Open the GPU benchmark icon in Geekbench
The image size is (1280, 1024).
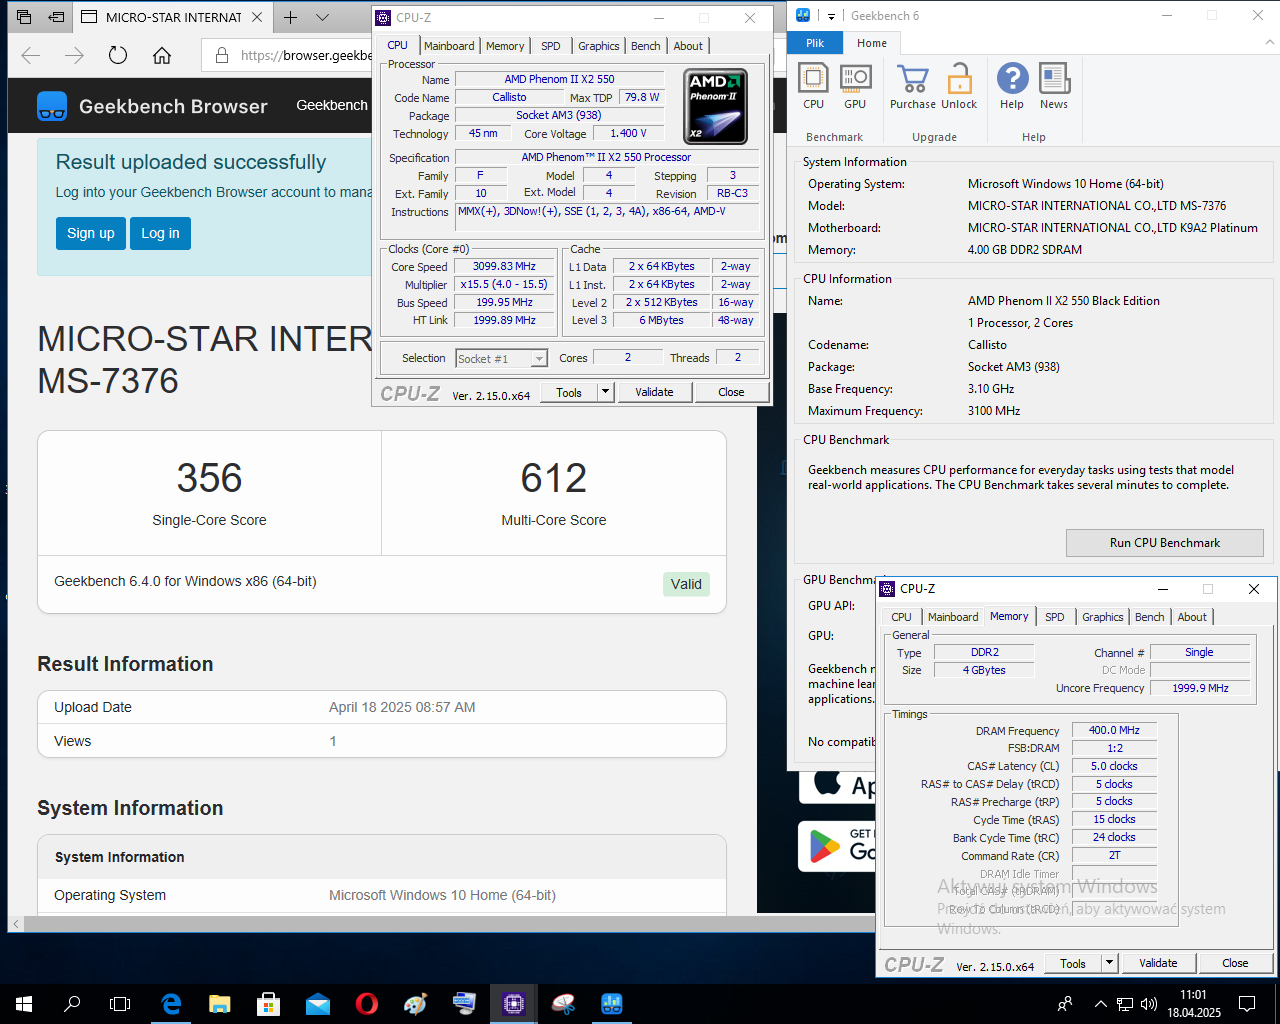855,86
